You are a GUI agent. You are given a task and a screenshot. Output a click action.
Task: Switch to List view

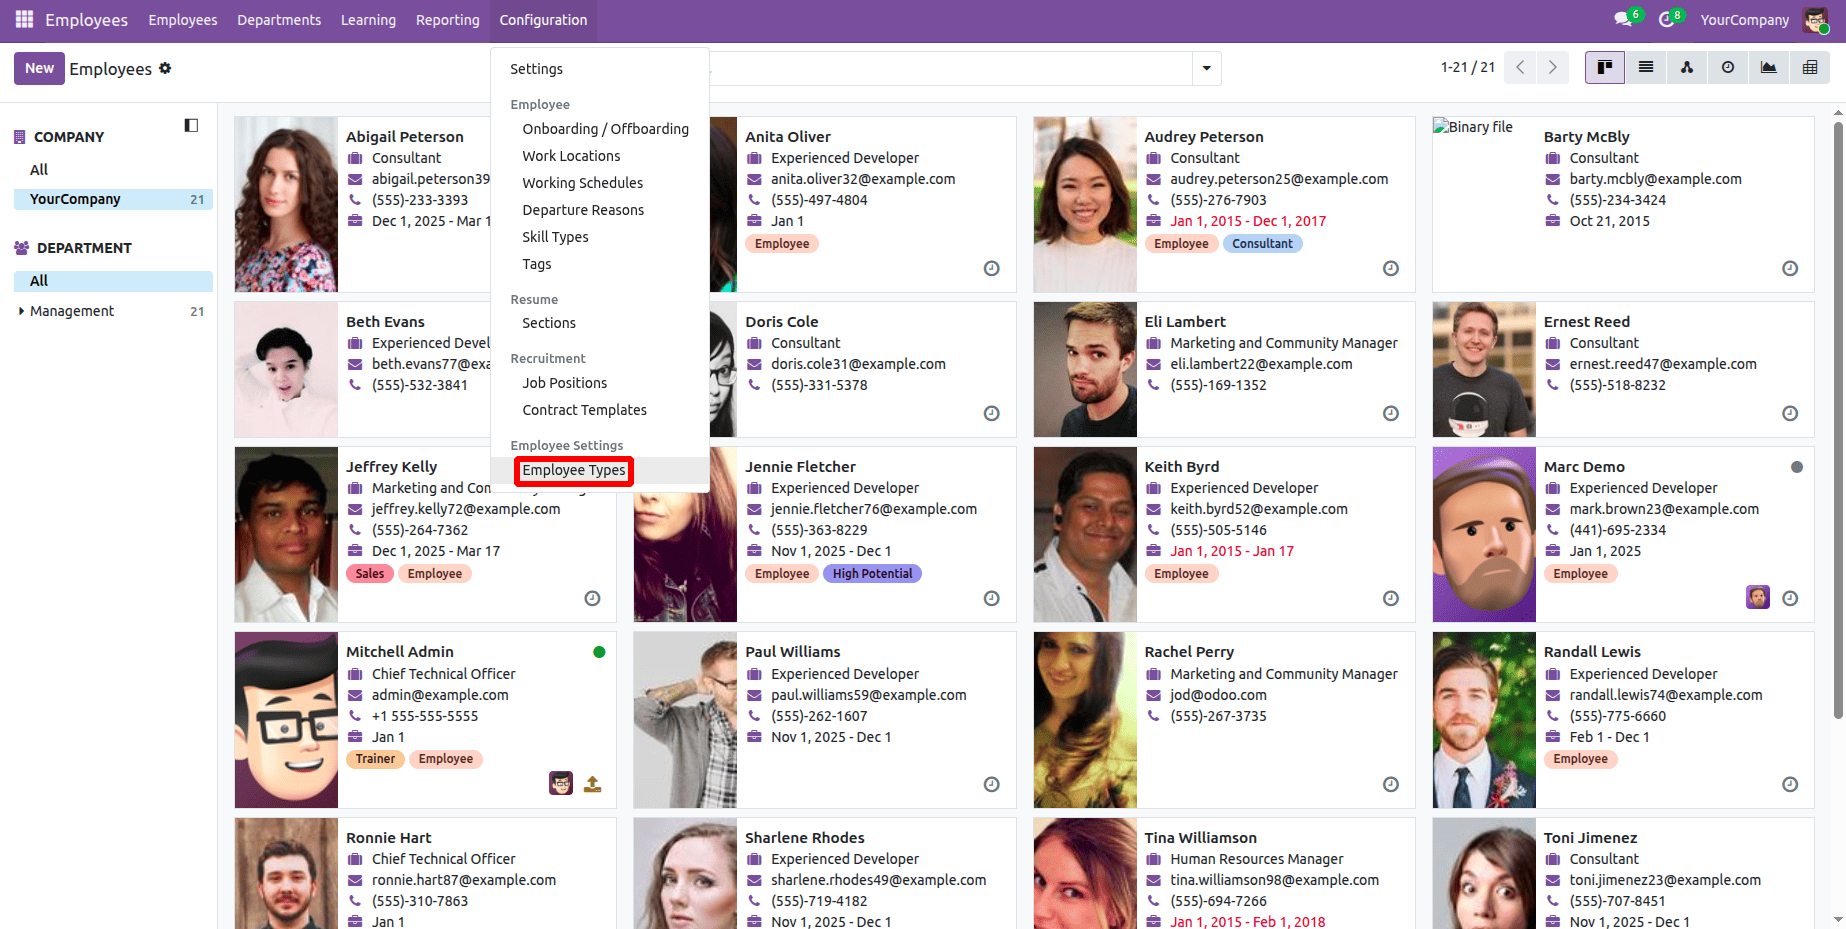(1645, 67)
